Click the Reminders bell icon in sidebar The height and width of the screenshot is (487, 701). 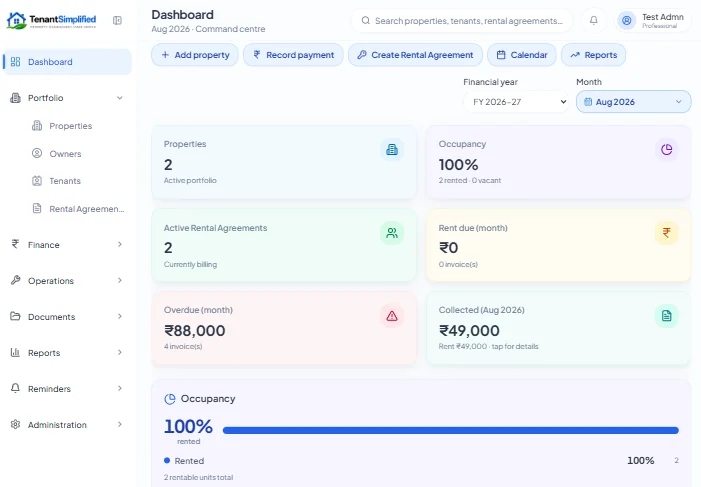[x=15, y=388]
